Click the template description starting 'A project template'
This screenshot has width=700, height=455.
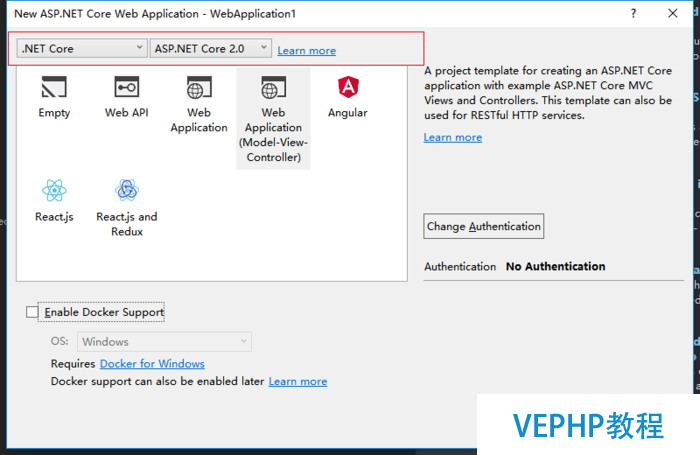click(x=548, y=93)
